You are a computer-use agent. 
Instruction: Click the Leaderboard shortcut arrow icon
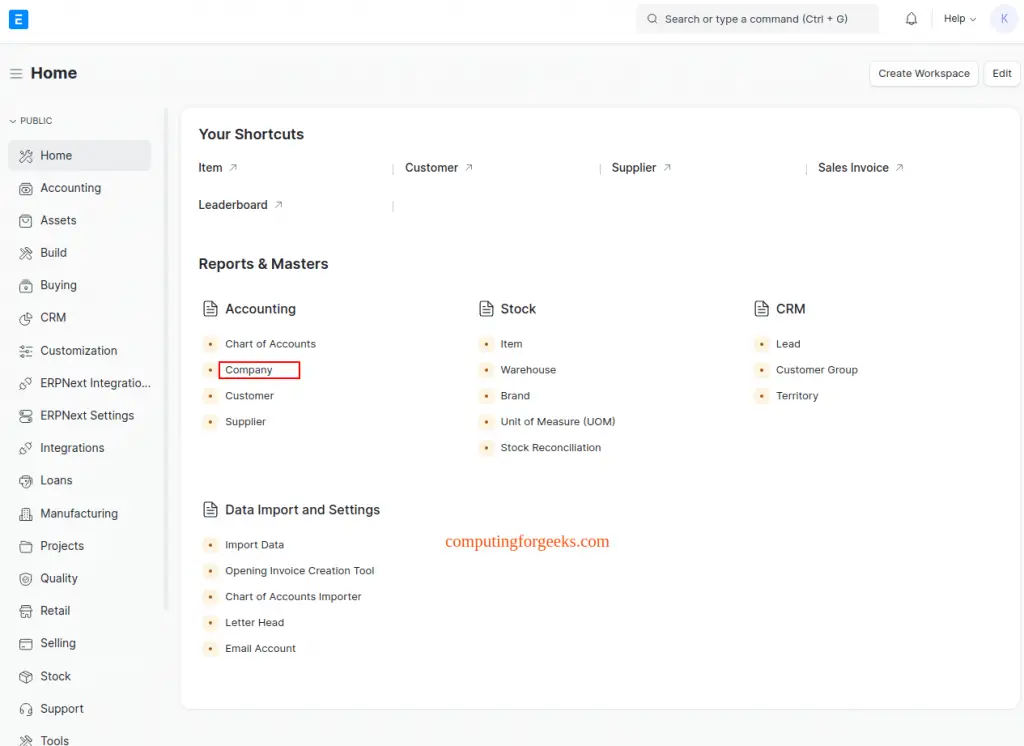278,205
